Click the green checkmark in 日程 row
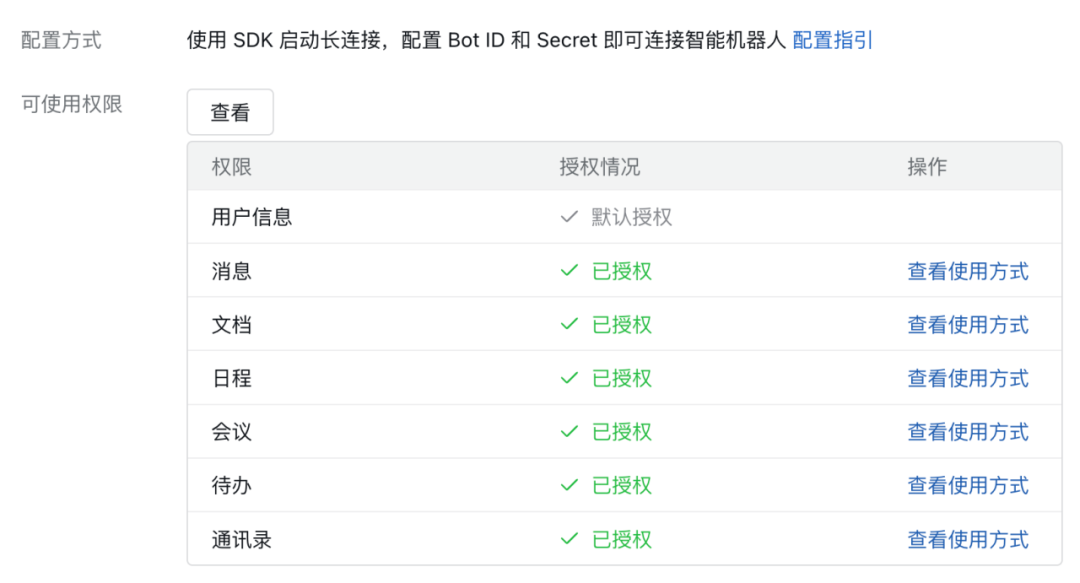This screenshot has width=1080, height=583. (570, 378)
